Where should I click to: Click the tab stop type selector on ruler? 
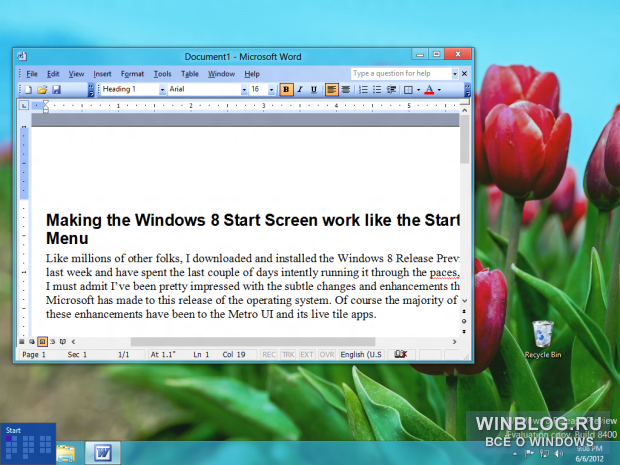point(24,105)
